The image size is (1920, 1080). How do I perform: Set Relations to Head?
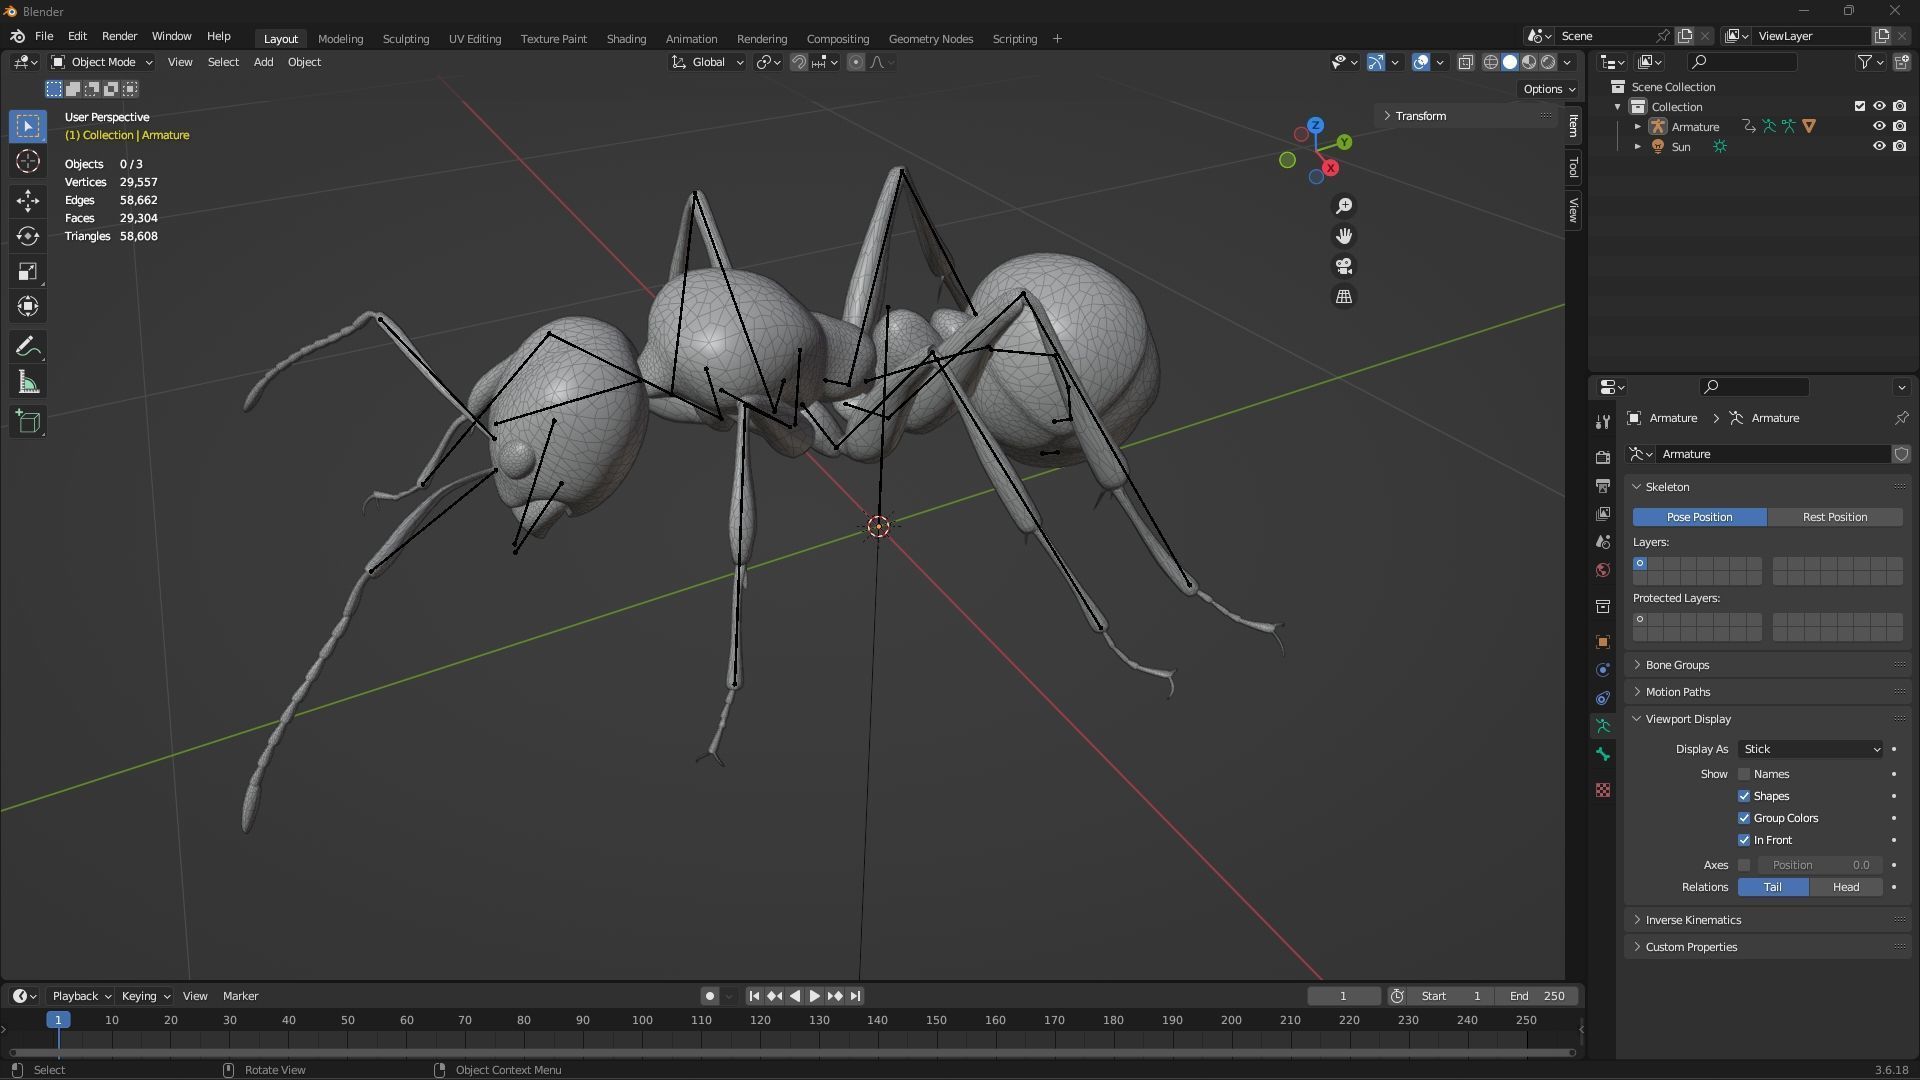point(1846,887)
